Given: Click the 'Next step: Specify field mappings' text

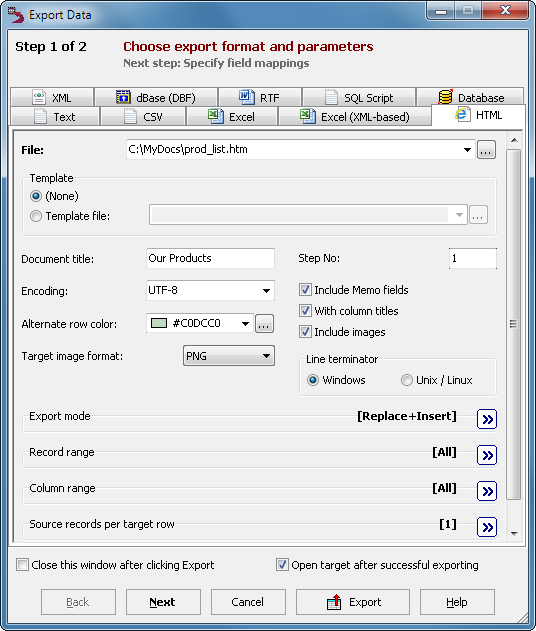Looking at the screenshot, I should pyautogui.click(x=216, y=63).
